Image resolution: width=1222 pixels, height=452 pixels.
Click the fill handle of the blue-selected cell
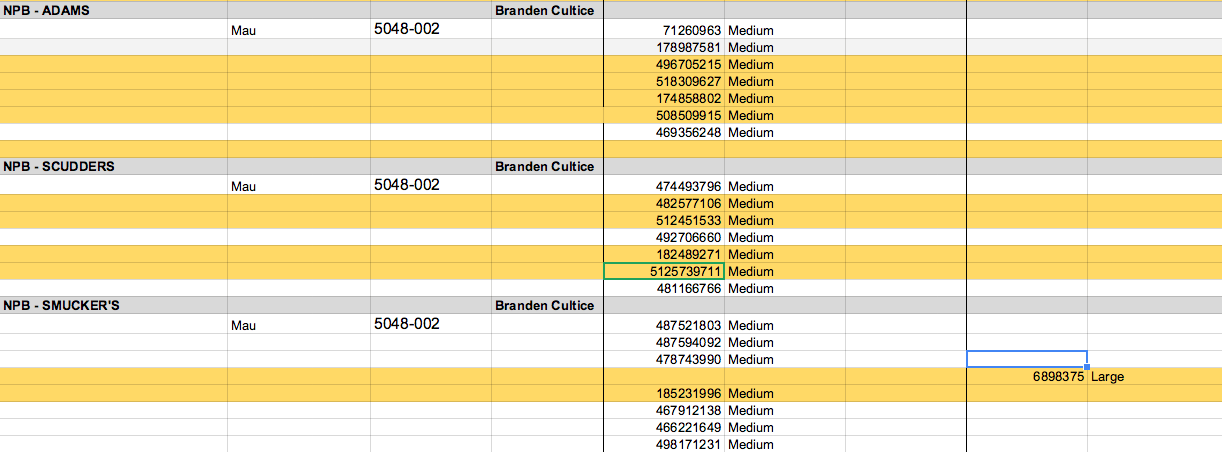[x=1087, y=367]
